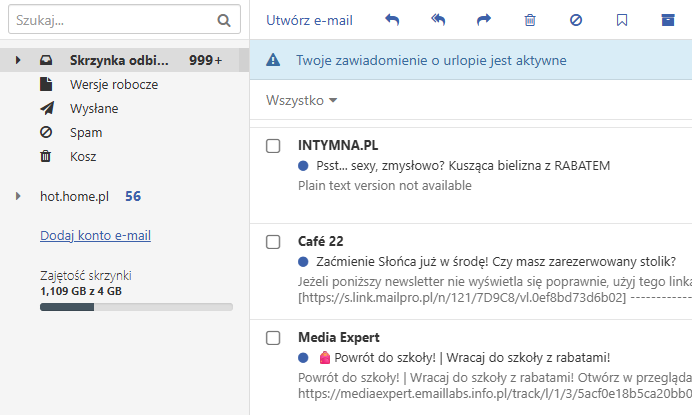
Task: Click unread dot on Media Expert message
Action: pyautogui.click(x=303, y=358)
